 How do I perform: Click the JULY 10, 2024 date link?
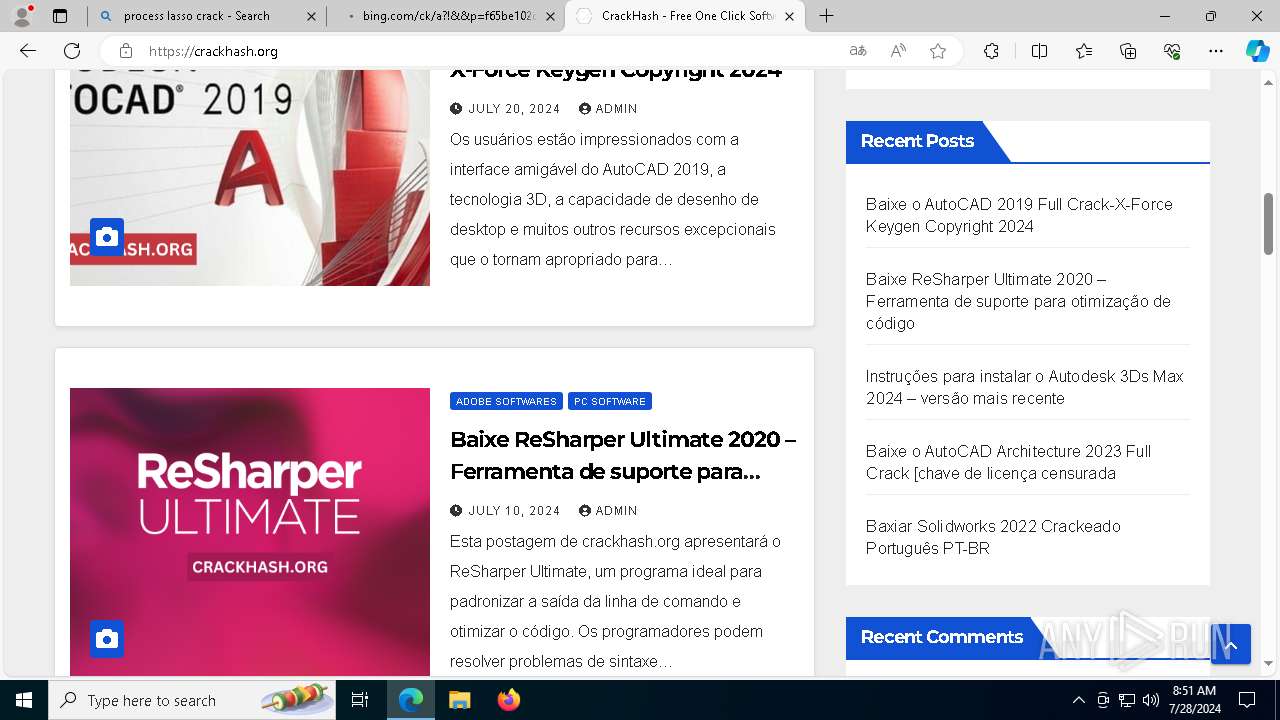(x=513, y=511)
